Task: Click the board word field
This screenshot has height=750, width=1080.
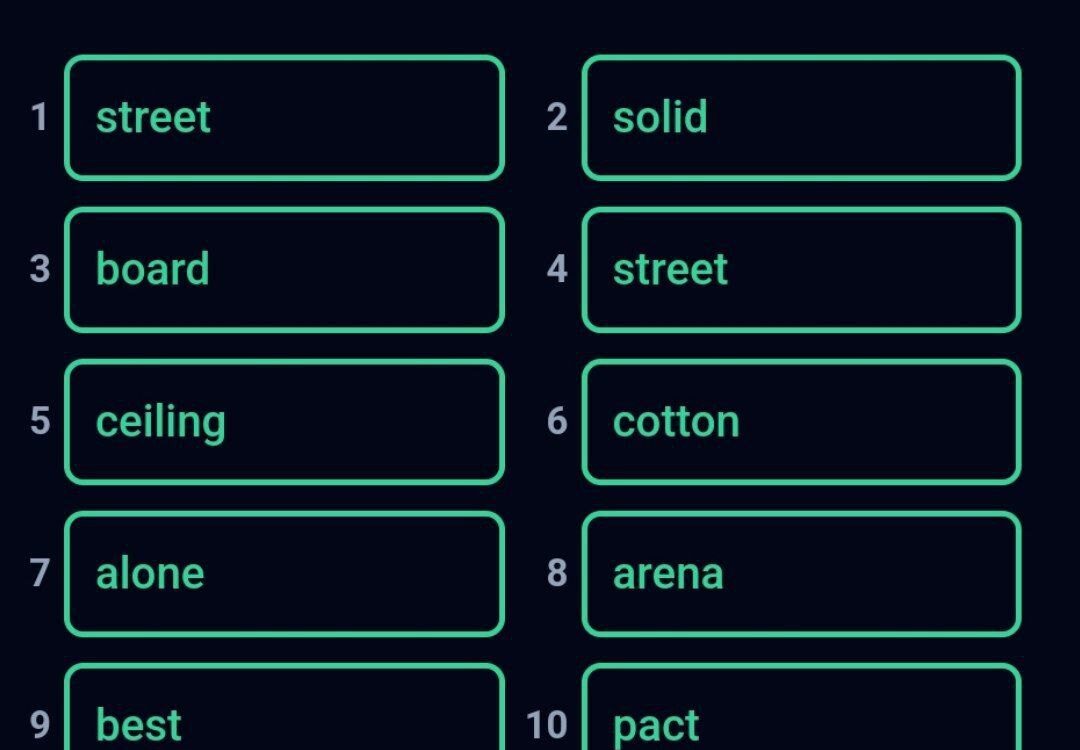Action: click(284, 270)
